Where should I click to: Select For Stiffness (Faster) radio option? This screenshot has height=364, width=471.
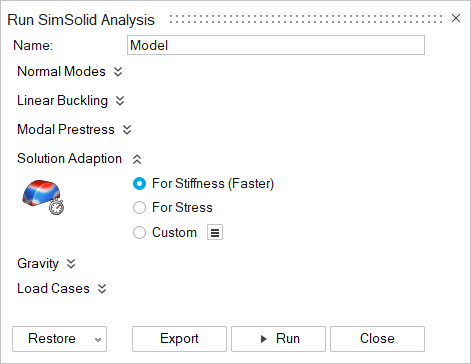pyautogui.click(x=139, y=184)
